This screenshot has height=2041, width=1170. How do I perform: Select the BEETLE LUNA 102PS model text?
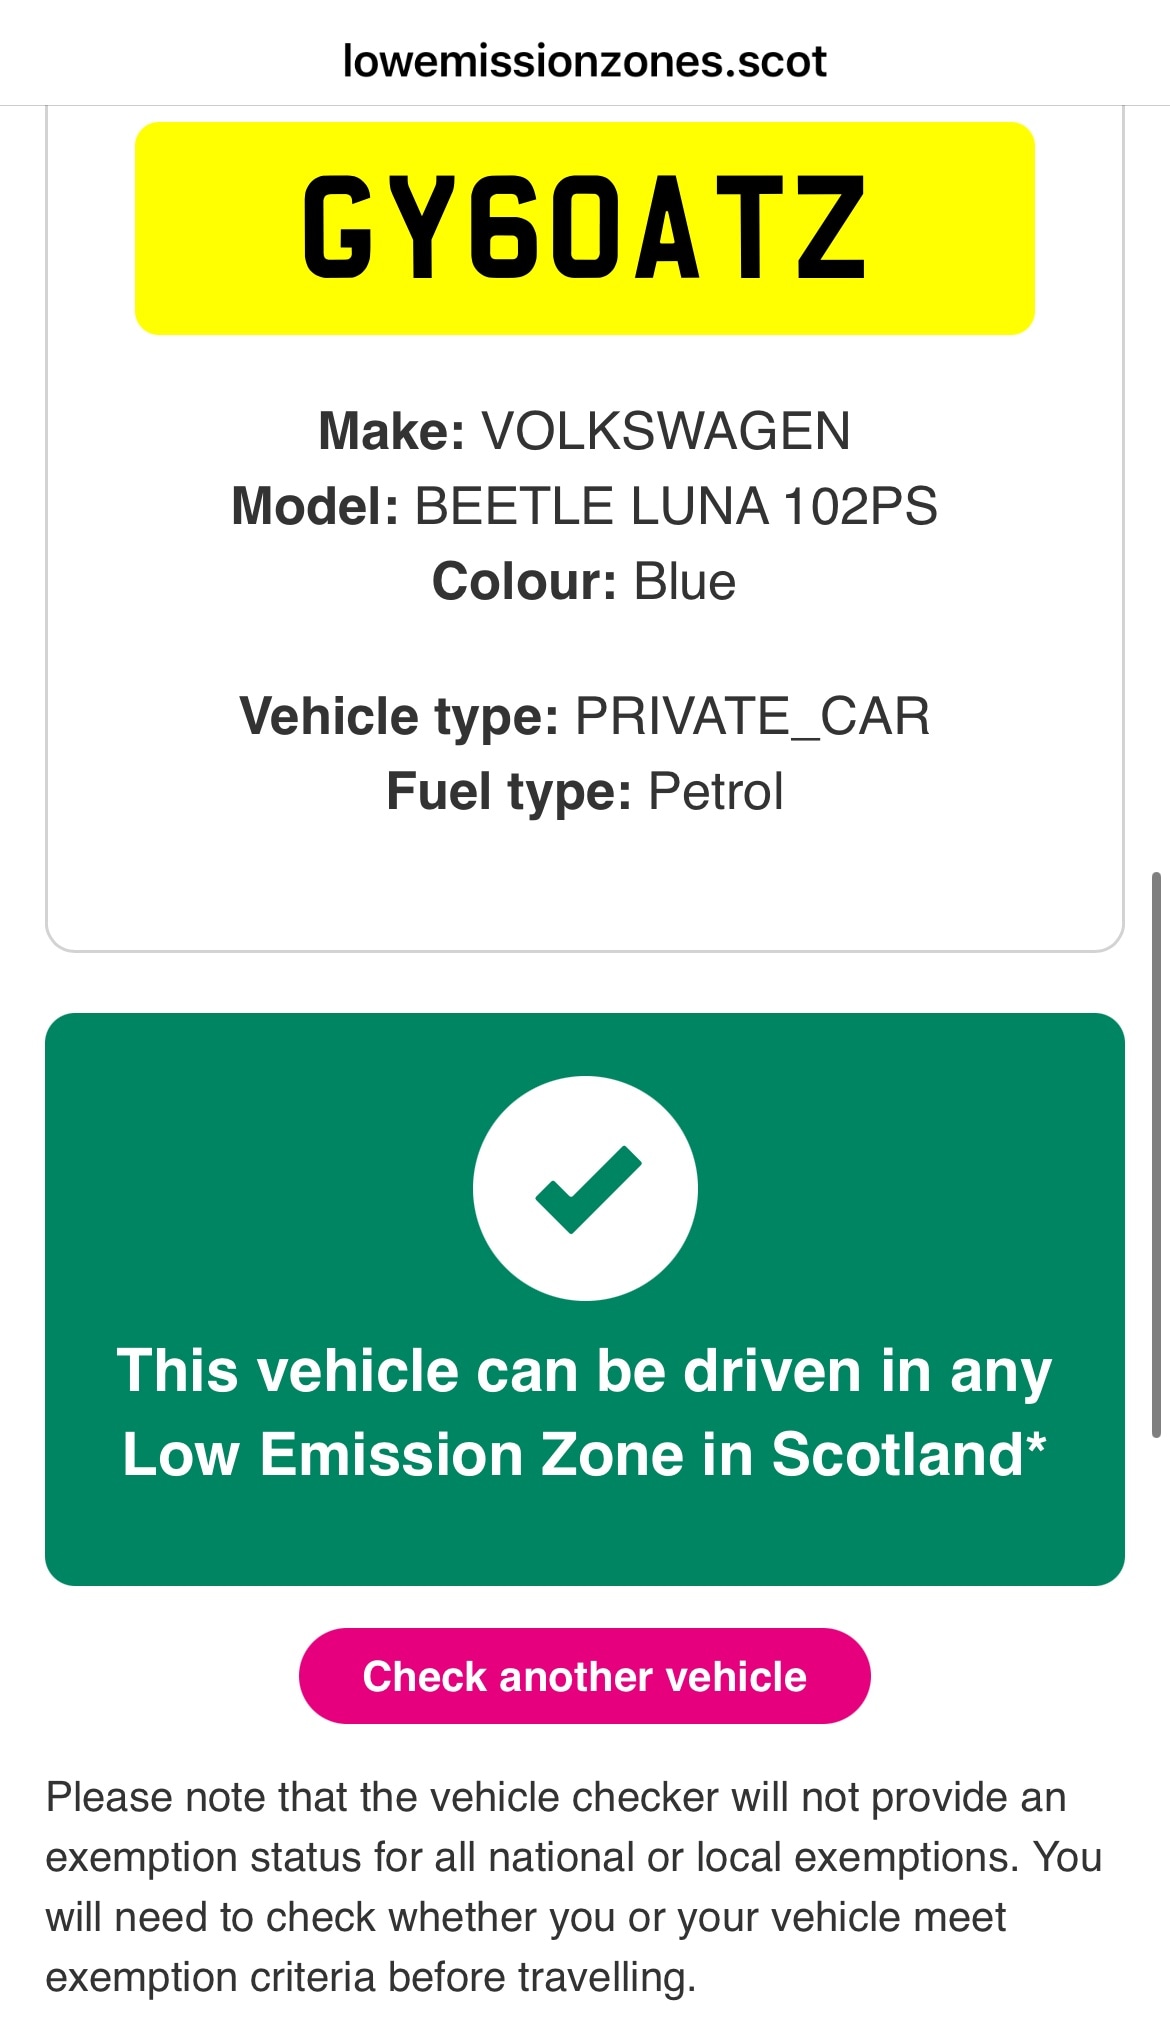pos(676,506)
